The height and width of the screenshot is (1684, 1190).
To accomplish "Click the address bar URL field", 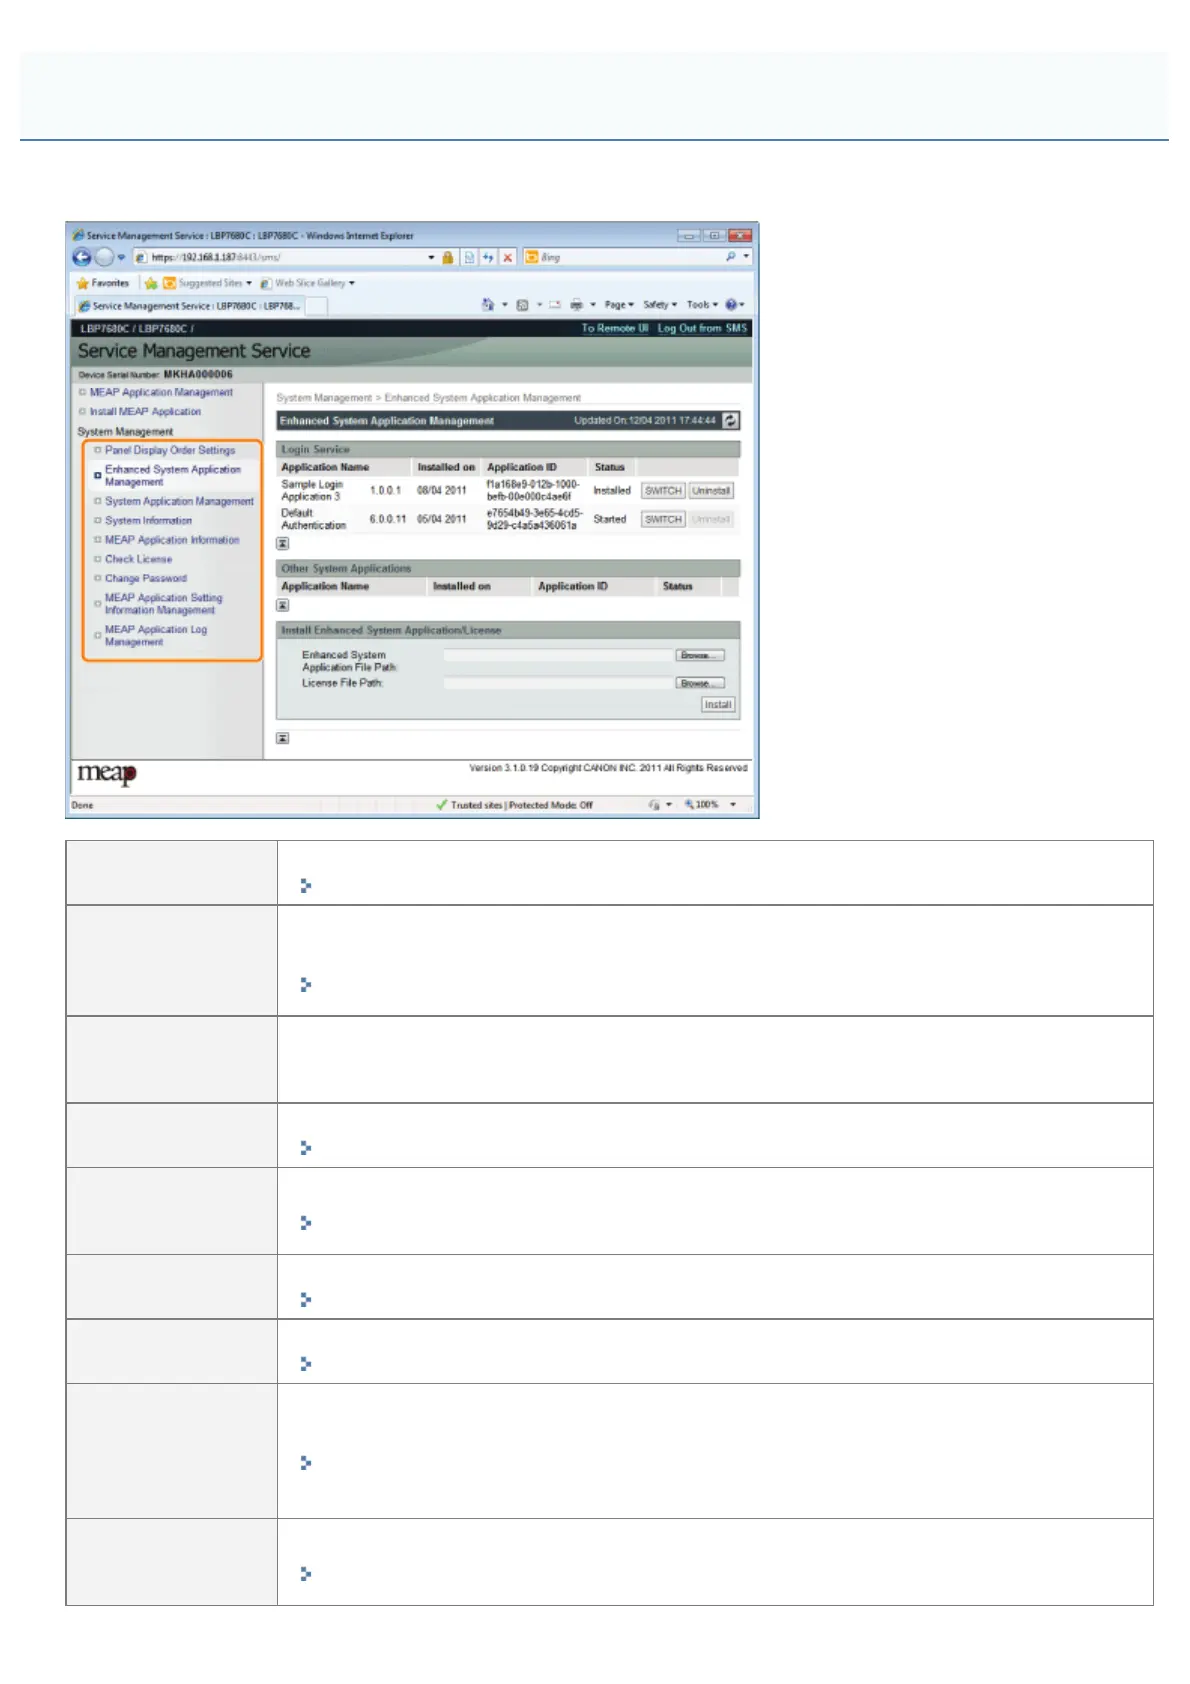I will [285, 258].
